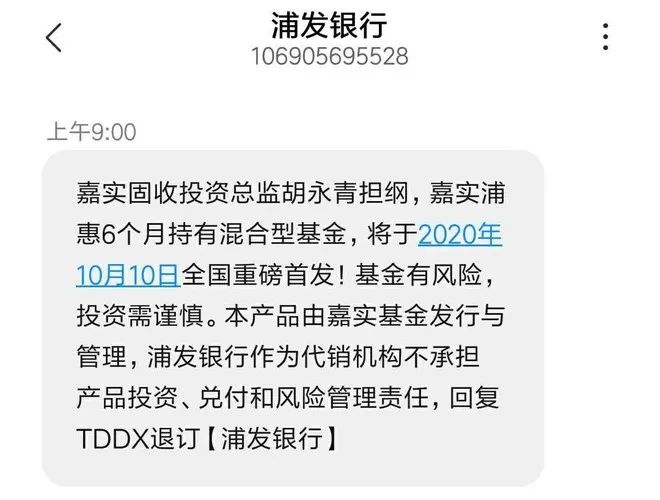Open the 10月10日 underlined date link

(x=128, y=275)
